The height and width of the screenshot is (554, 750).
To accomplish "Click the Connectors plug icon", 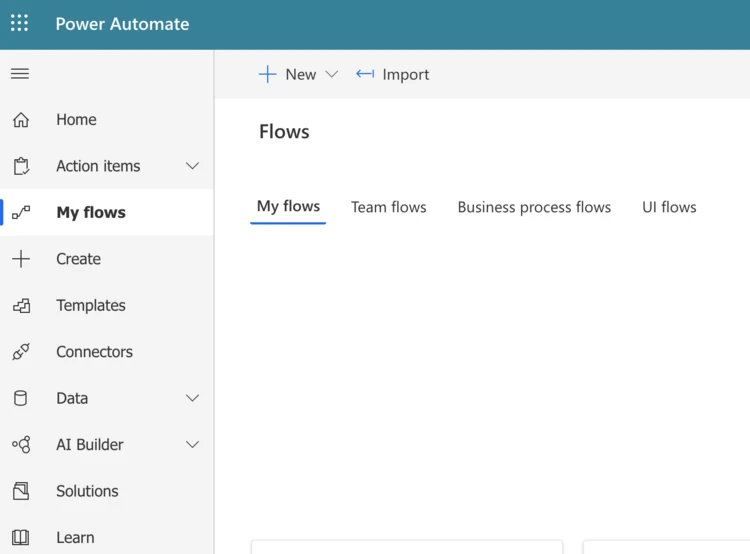I will (21, 352).
